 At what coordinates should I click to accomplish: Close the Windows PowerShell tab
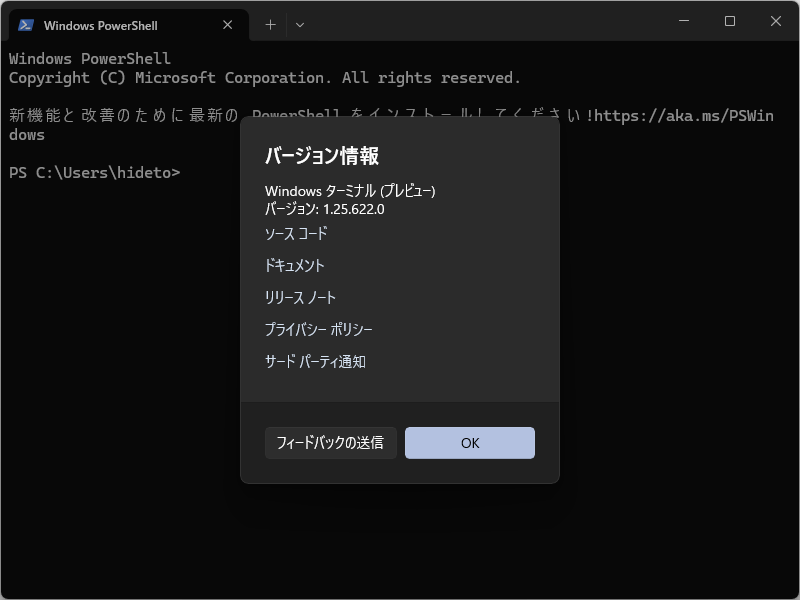[x=227, y=24]
